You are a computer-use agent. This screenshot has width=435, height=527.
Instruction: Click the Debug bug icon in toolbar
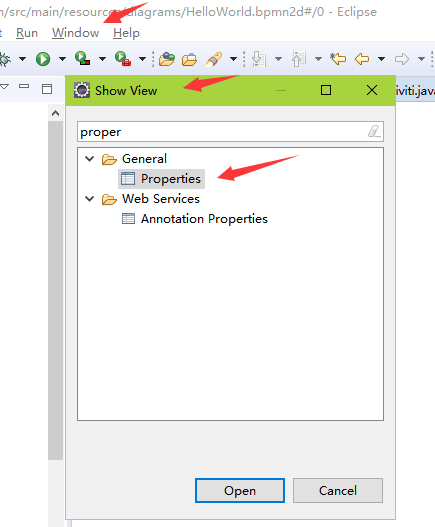(x=5, y=59)
